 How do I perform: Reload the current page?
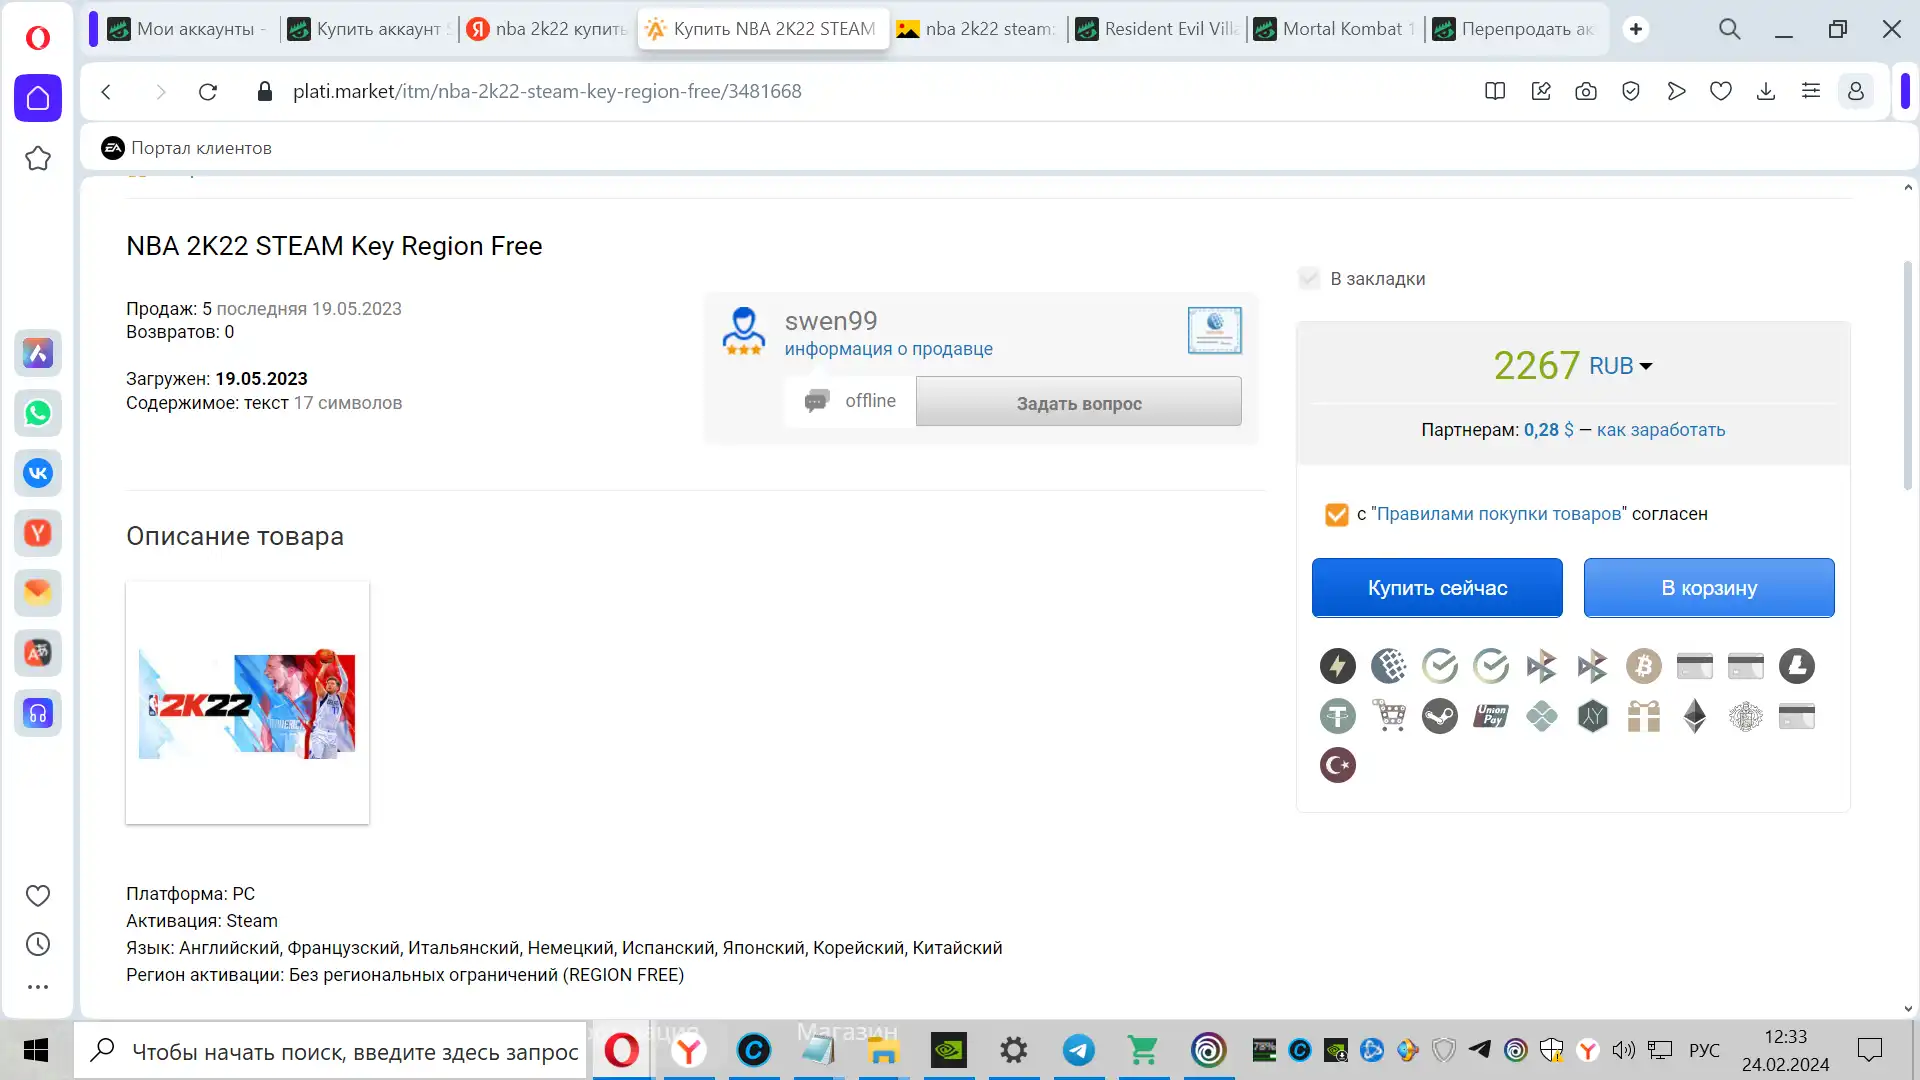point(208,91)
